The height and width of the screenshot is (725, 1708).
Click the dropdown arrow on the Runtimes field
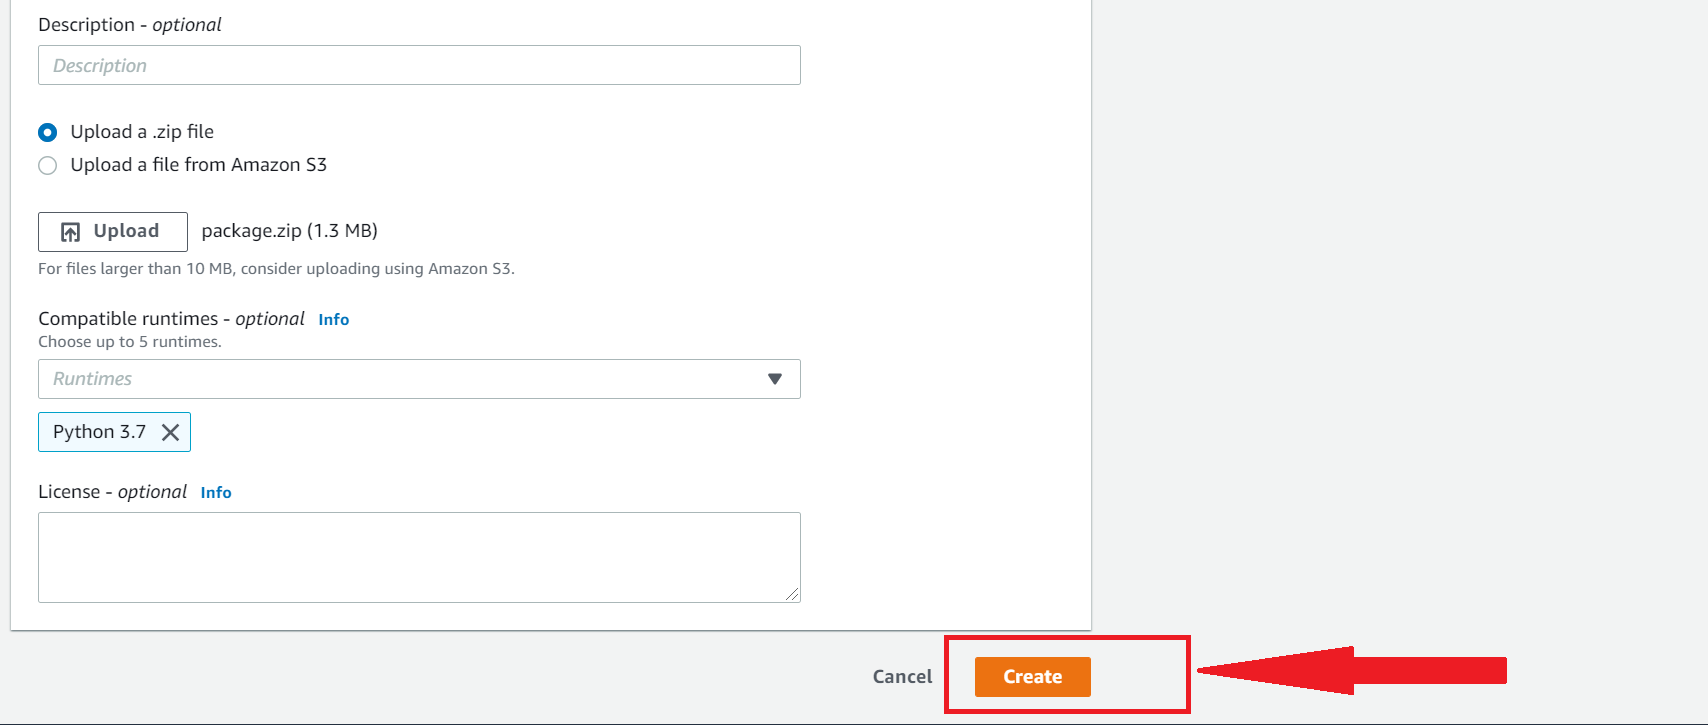pos(773,379)
